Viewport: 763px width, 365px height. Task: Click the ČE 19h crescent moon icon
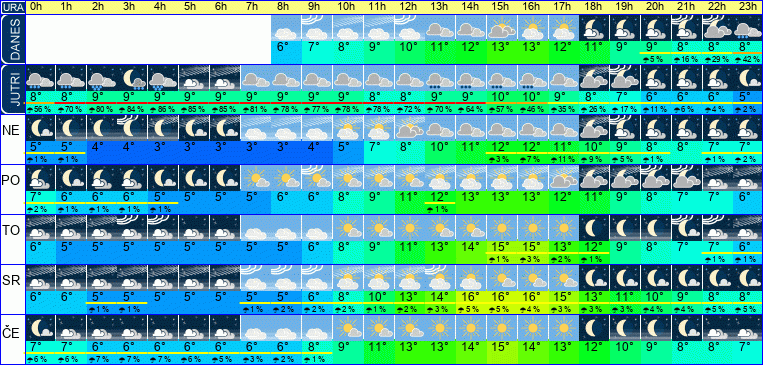click(x=624, y=328)
